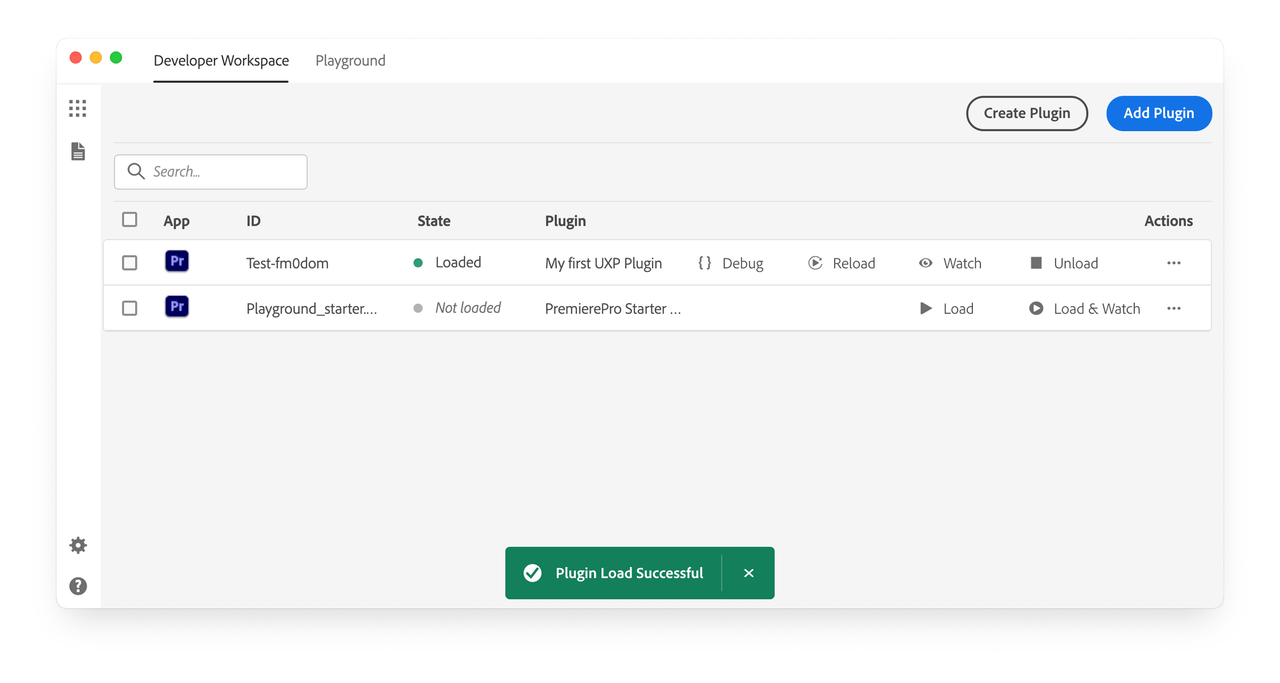Click Premiere Pro icon for Playground_starter row
The height and width of the screenshot is (683, 1280).
pos(177,307)
